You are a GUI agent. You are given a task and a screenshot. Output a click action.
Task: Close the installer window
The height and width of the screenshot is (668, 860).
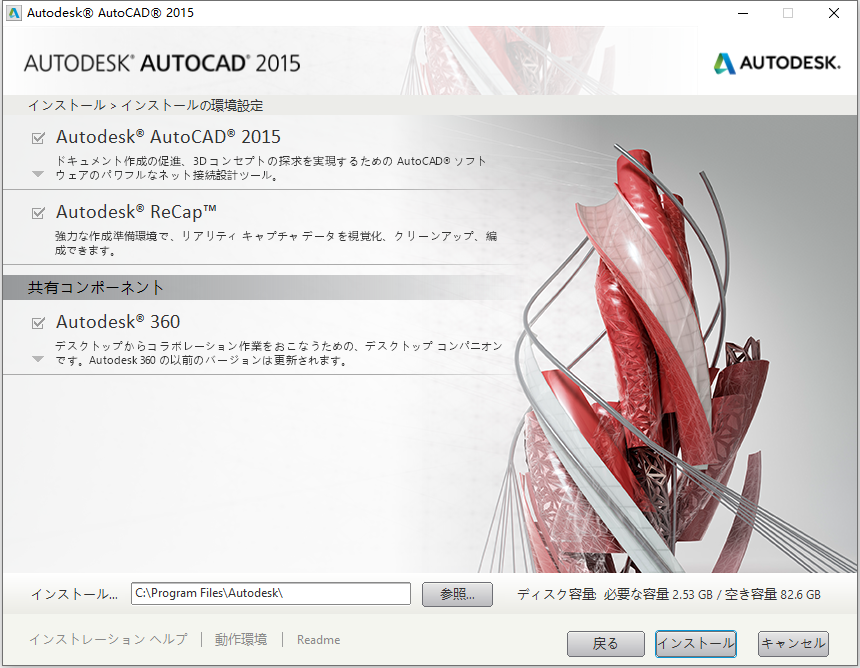[834, 13]
